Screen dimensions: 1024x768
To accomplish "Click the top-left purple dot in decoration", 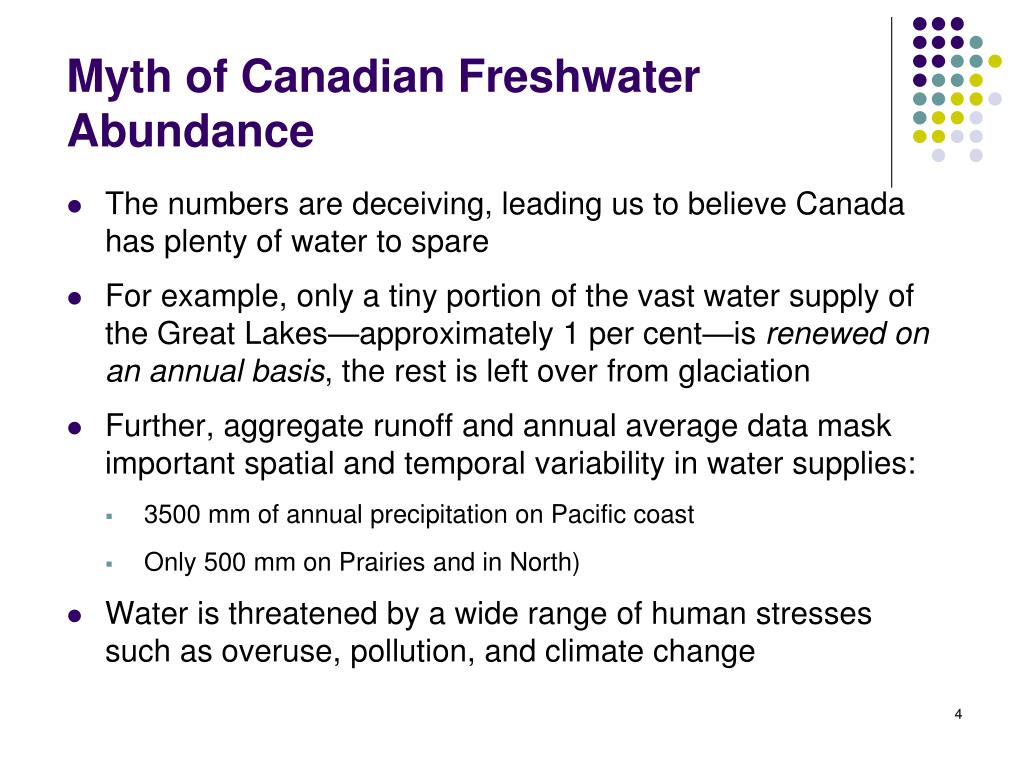I will point(920,24).
